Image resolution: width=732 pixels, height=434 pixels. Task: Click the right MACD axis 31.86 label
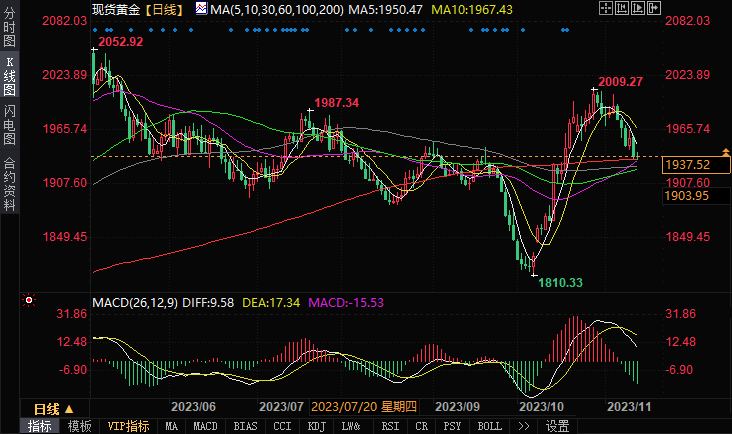(680, 314)
